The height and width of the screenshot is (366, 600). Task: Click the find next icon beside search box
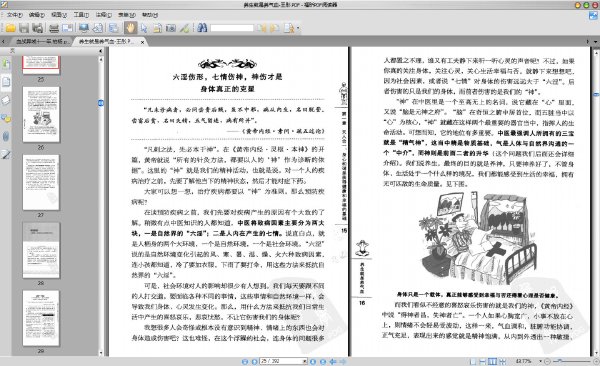click(274, 28)
